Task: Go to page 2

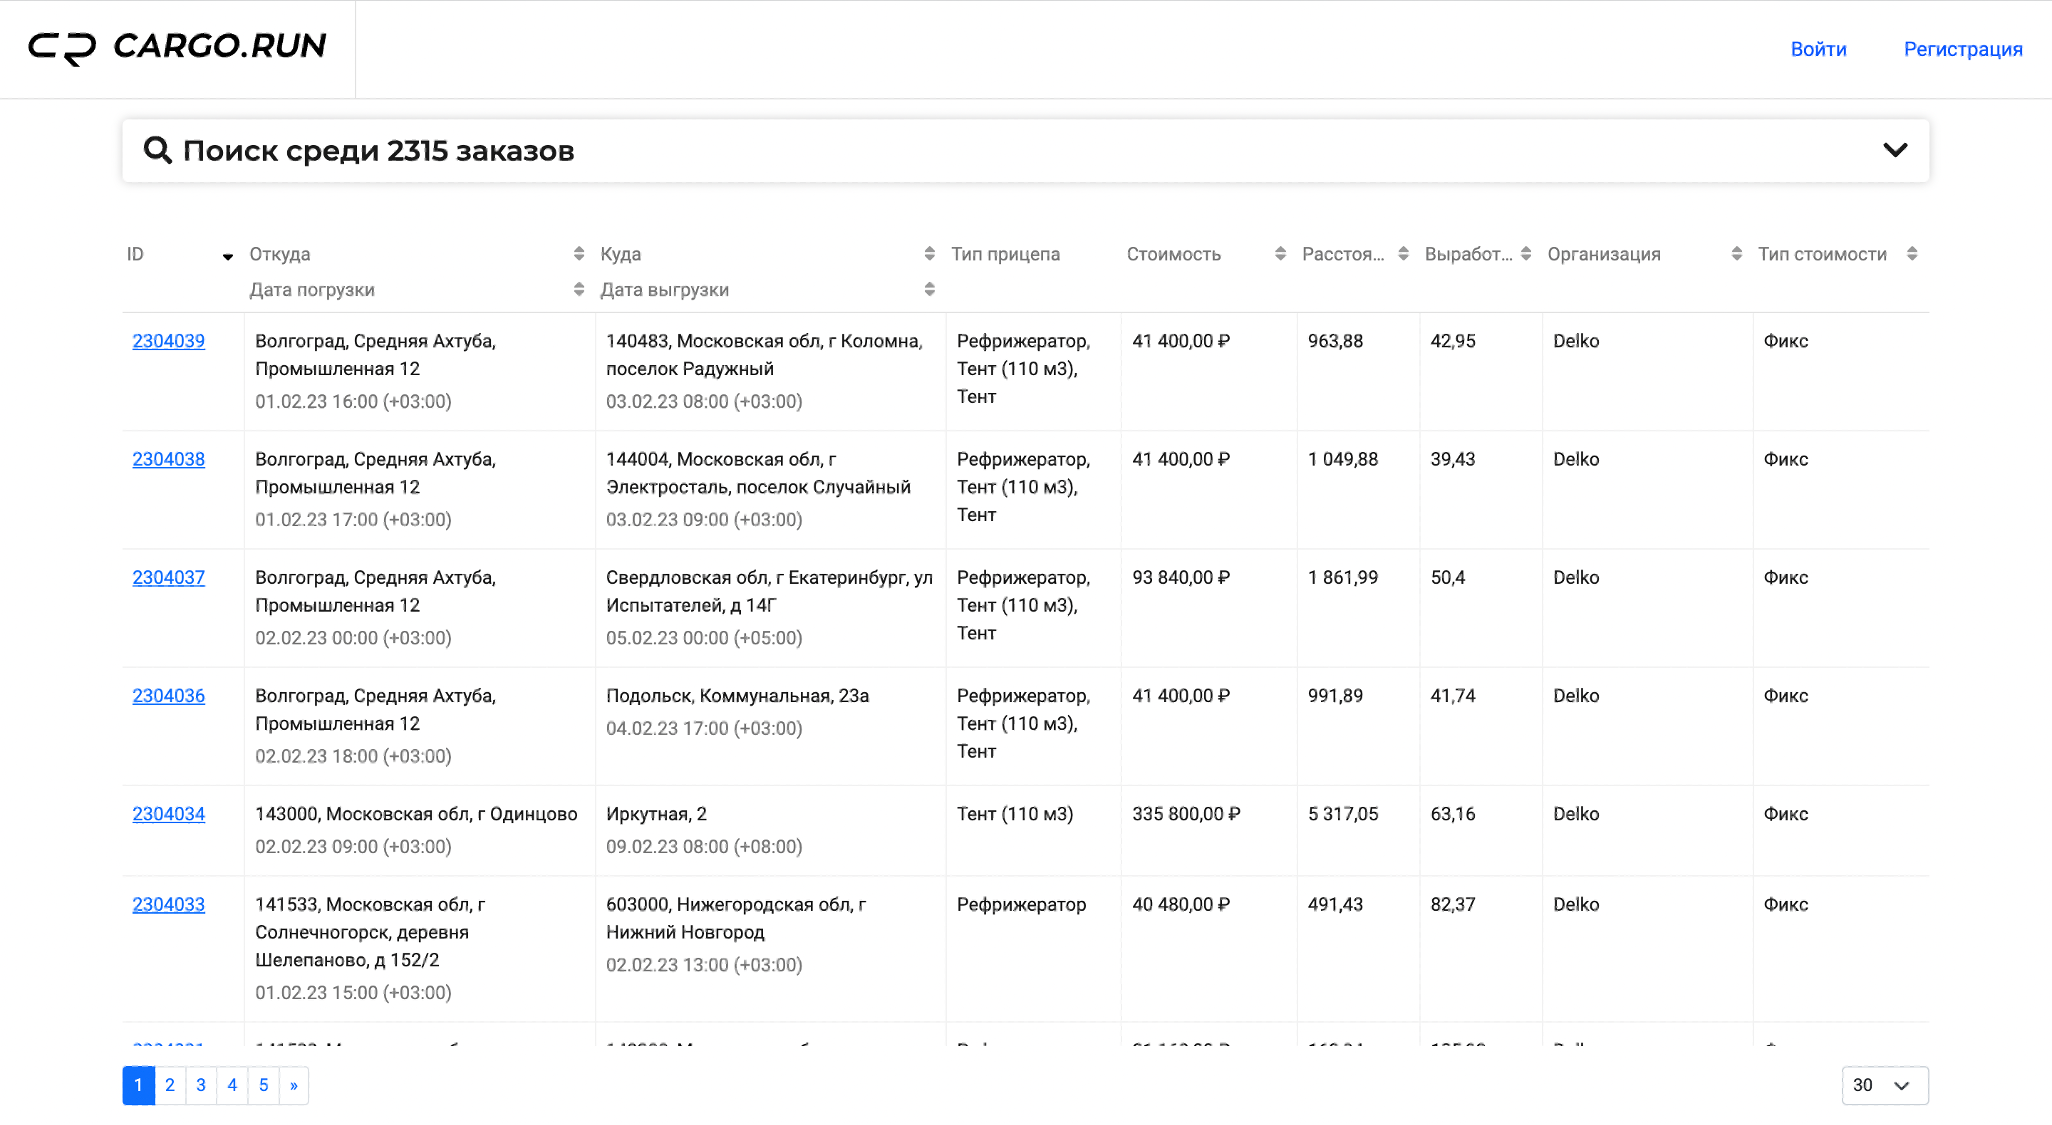Action: (170, 1085)
